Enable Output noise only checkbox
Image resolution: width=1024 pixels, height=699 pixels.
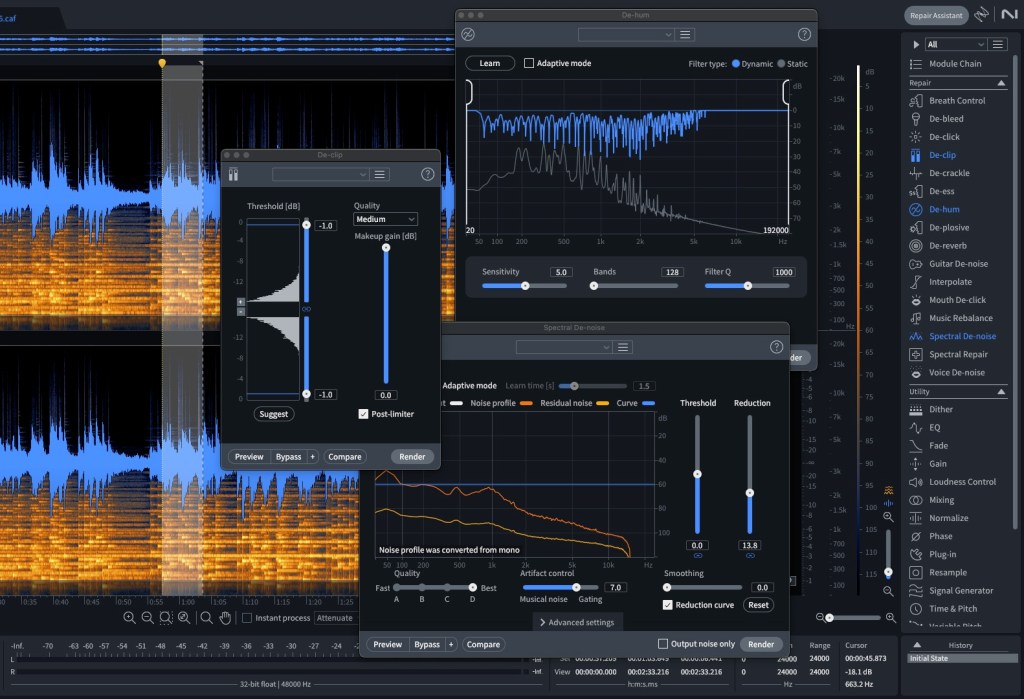pyautogui.click(x=663, y=644)
